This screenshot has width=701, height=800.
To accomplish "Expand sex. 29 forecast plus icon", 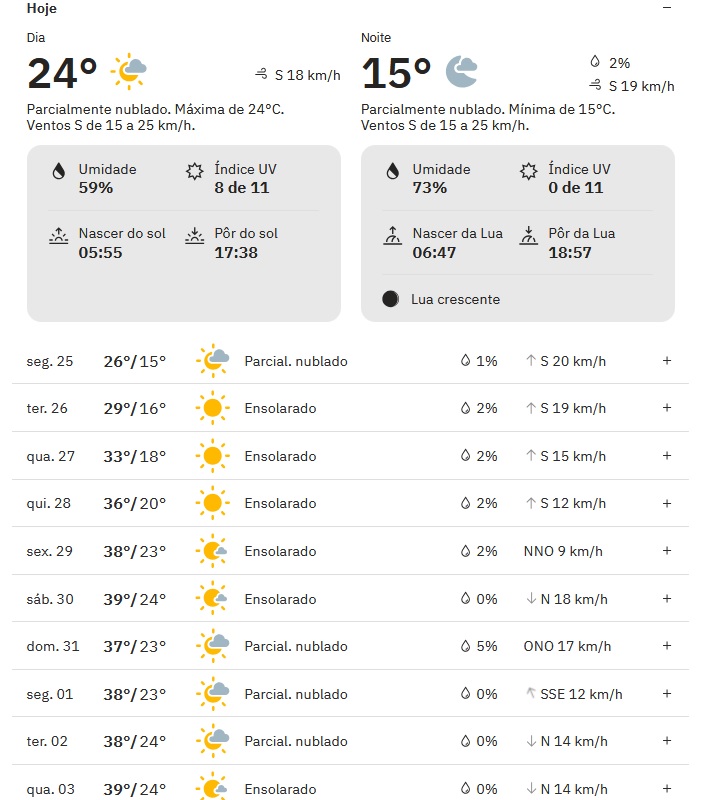I will 667,551.
